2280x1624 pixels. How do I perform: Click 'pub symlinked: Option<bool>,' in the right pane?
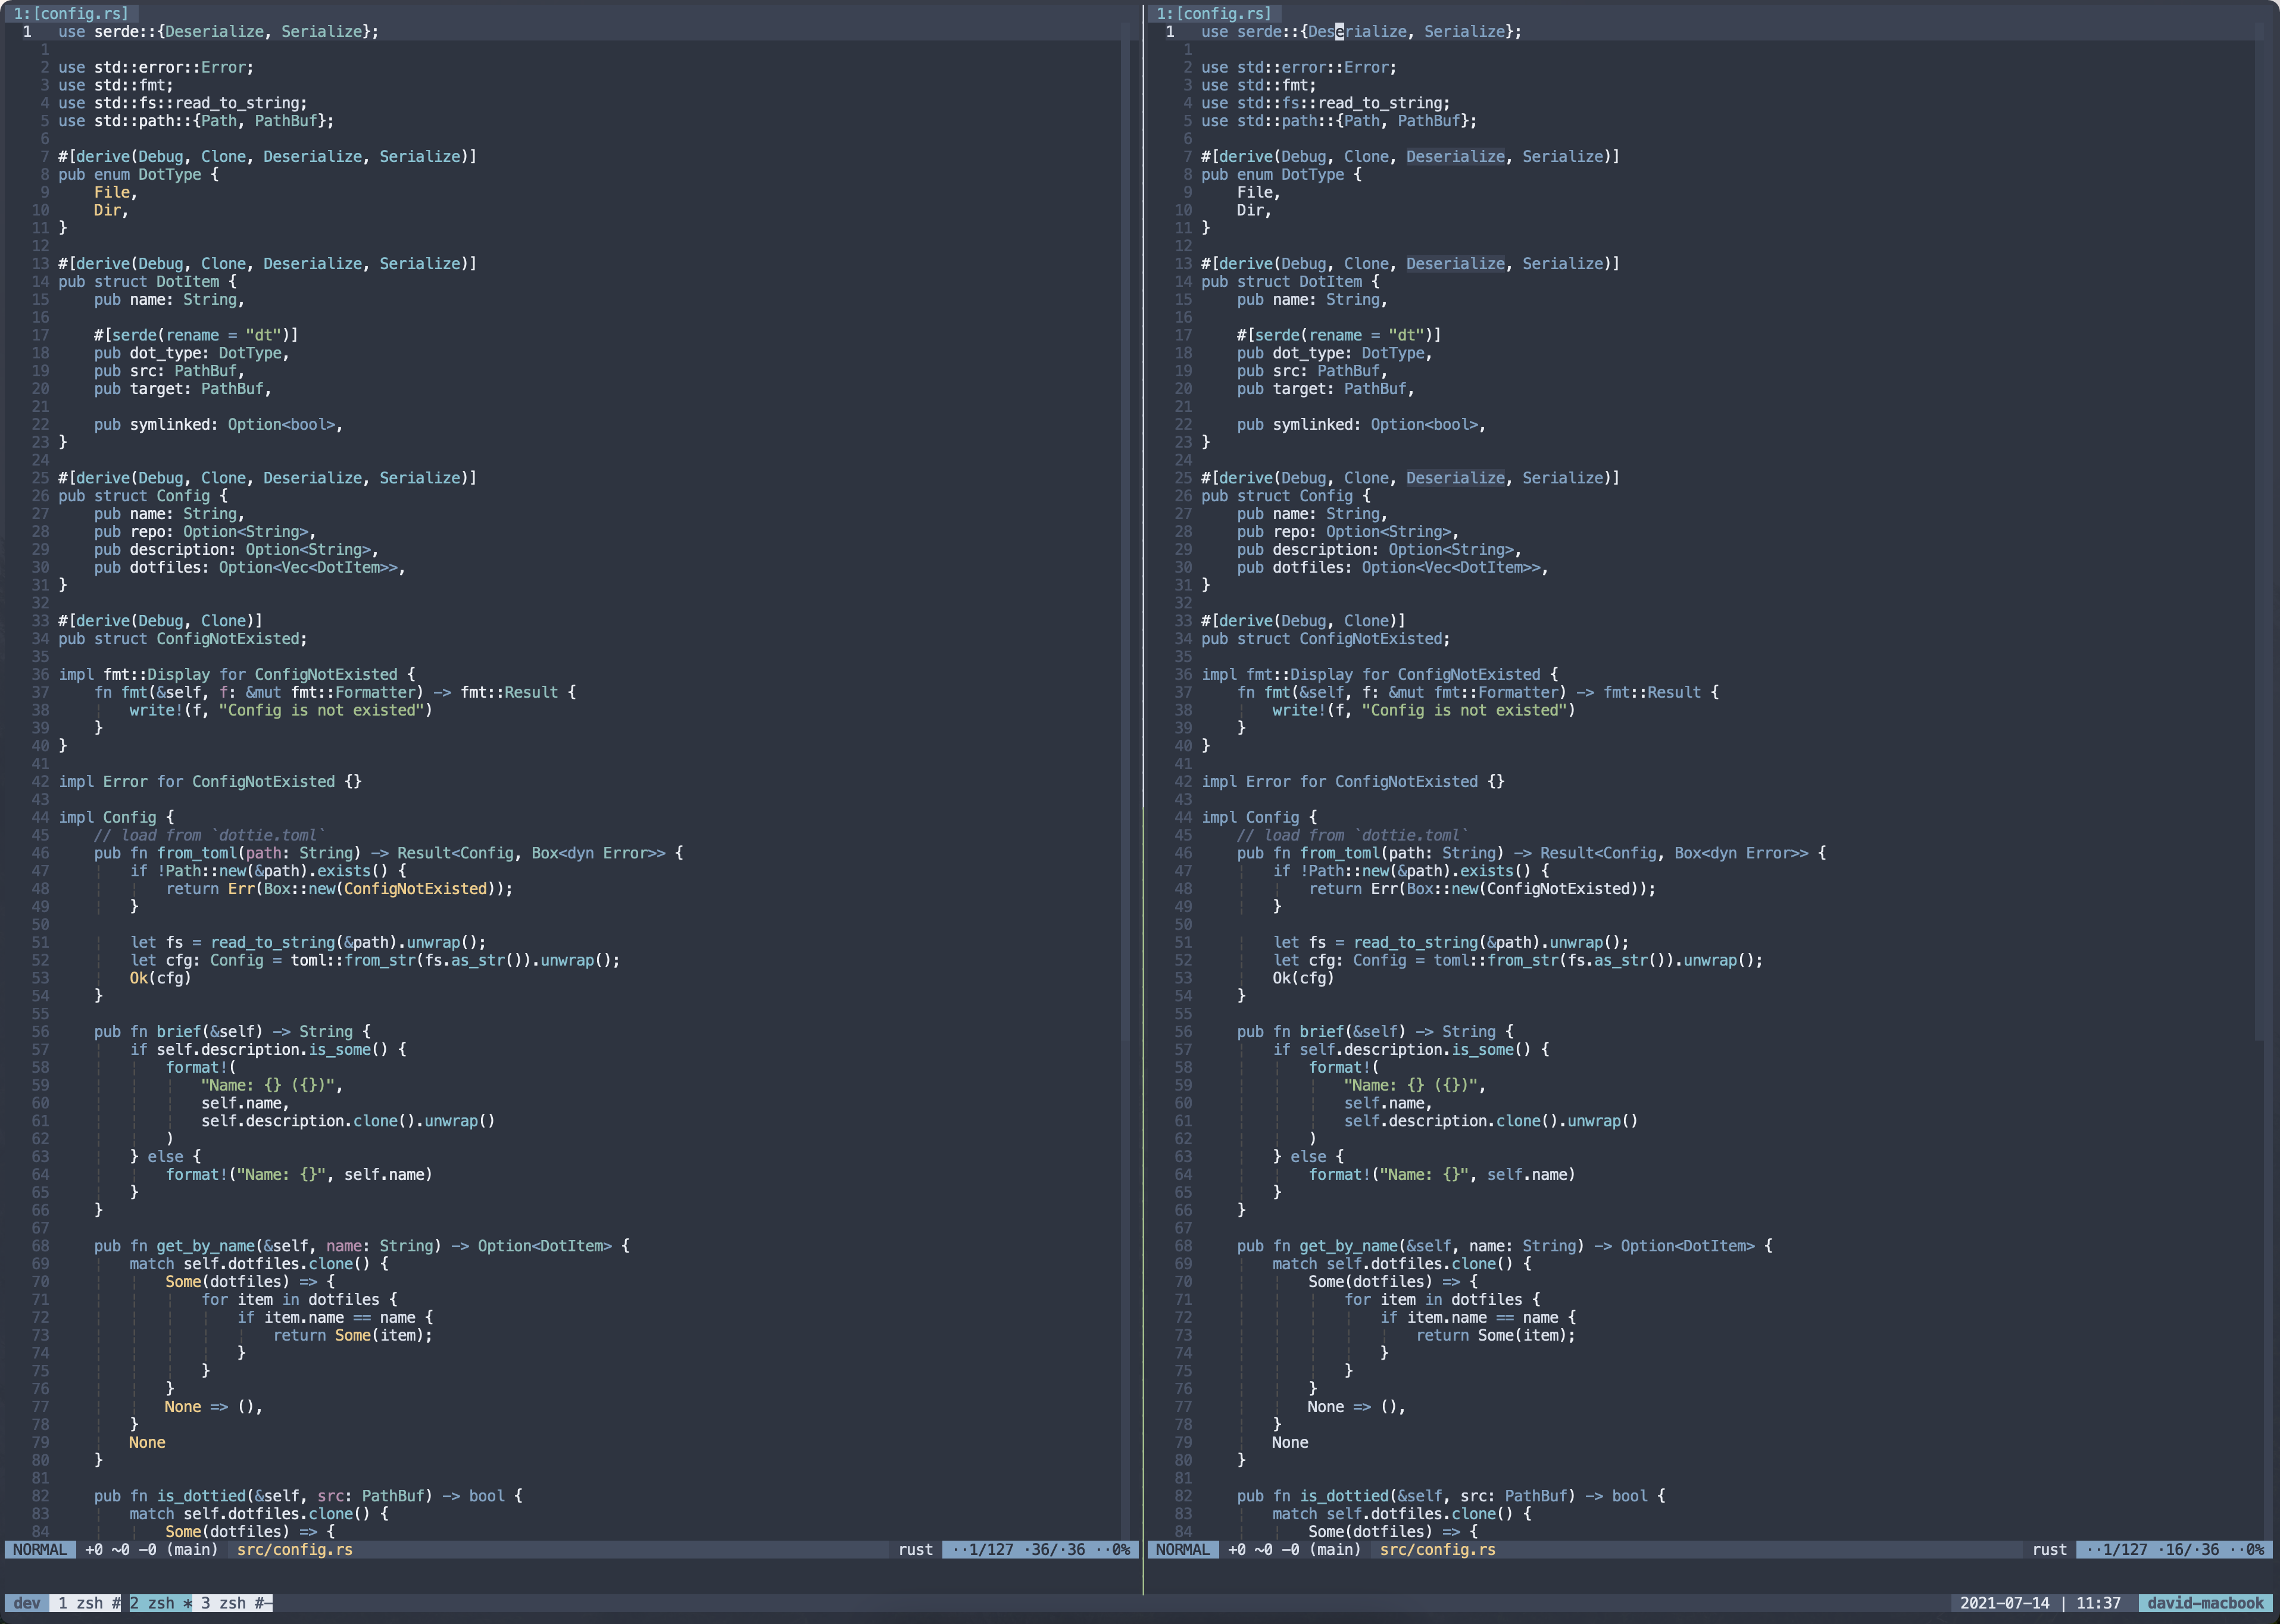1362,424
